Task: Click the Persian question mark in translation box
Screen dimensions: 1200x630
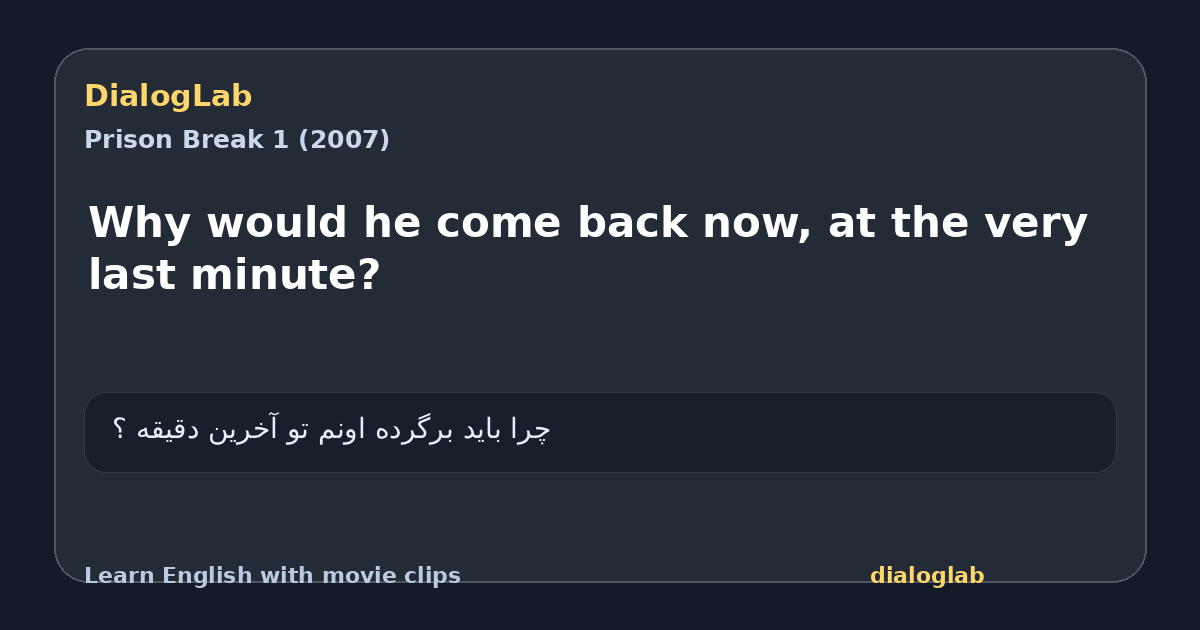Action: pyautogui.click(x=119, y=430)
